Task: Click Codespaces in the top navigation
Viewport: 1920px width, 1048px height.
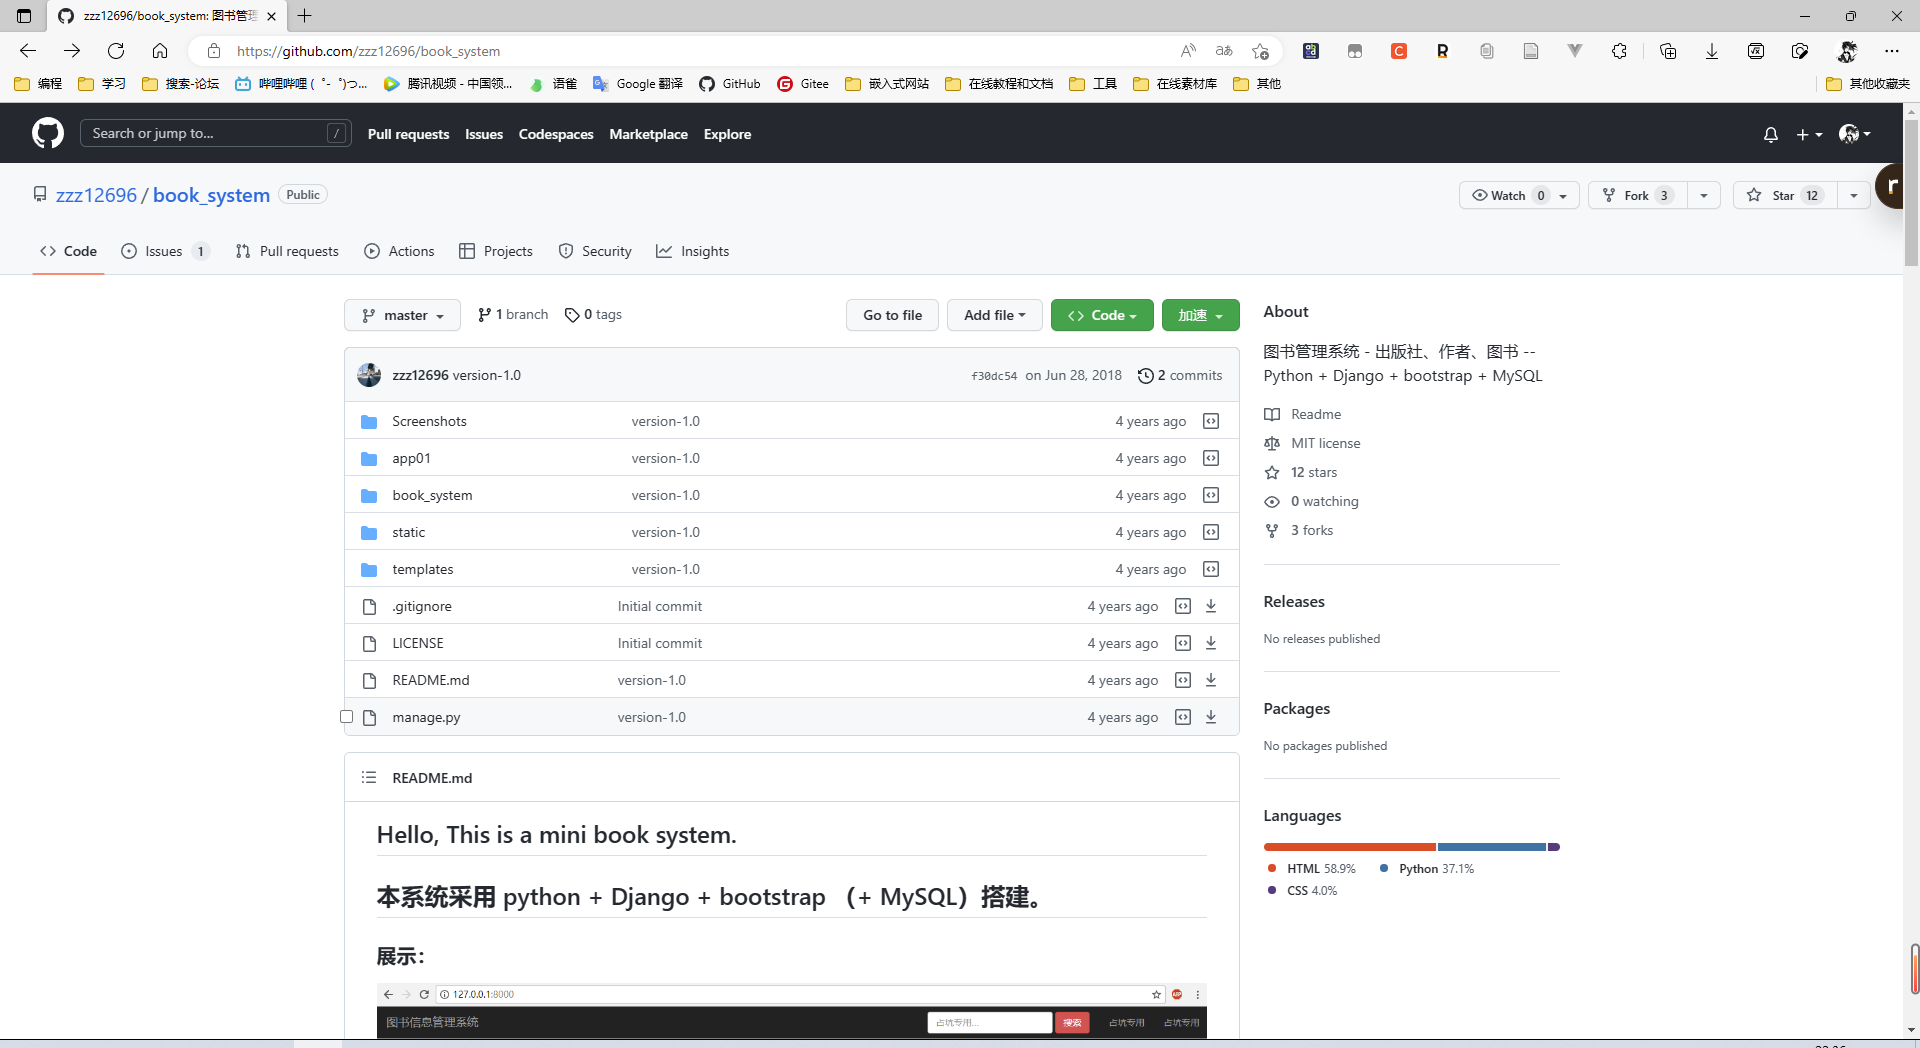Action: pyautogui.click(x=556, y=134)
